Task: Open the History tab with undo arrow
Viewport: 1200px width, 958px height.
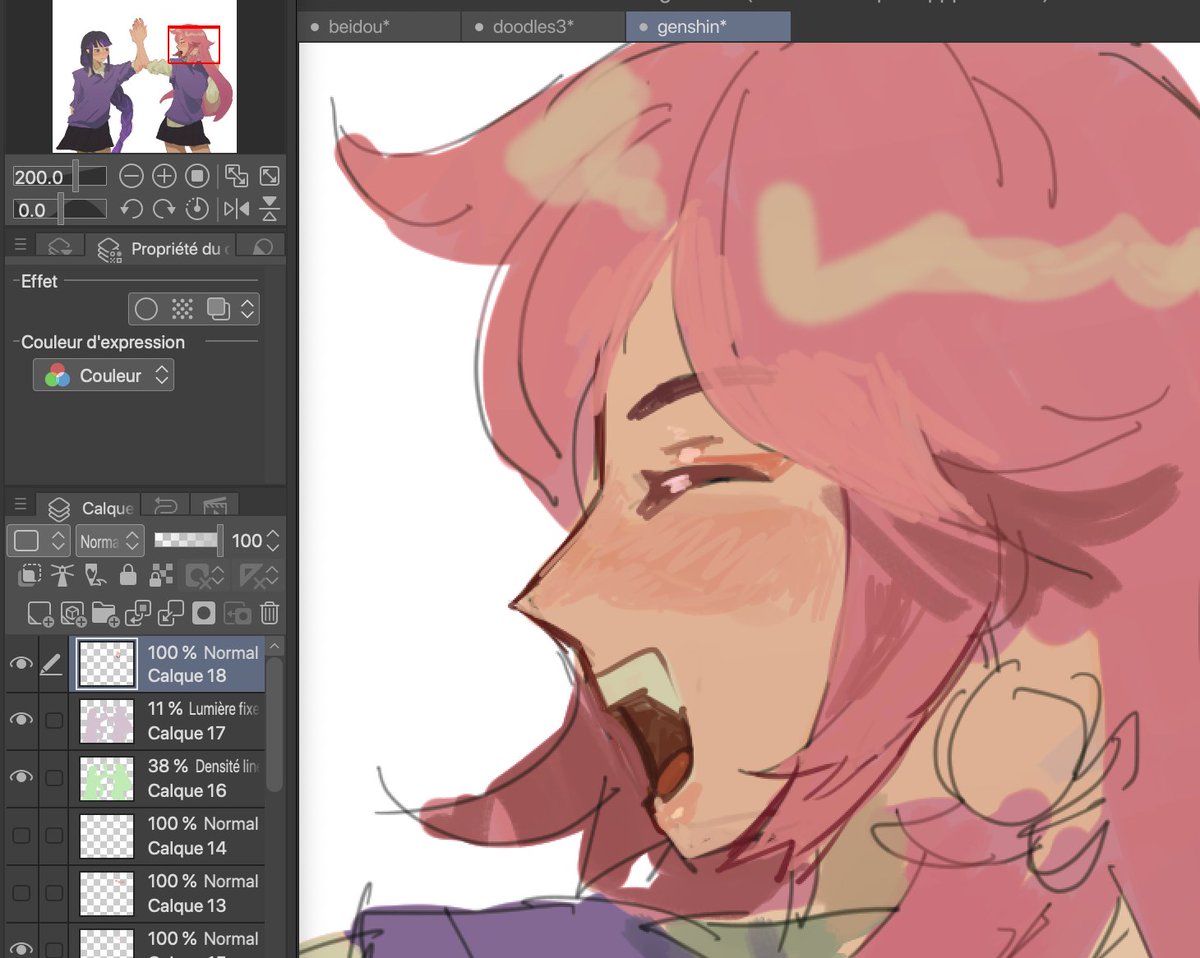Action: point(165,507)
